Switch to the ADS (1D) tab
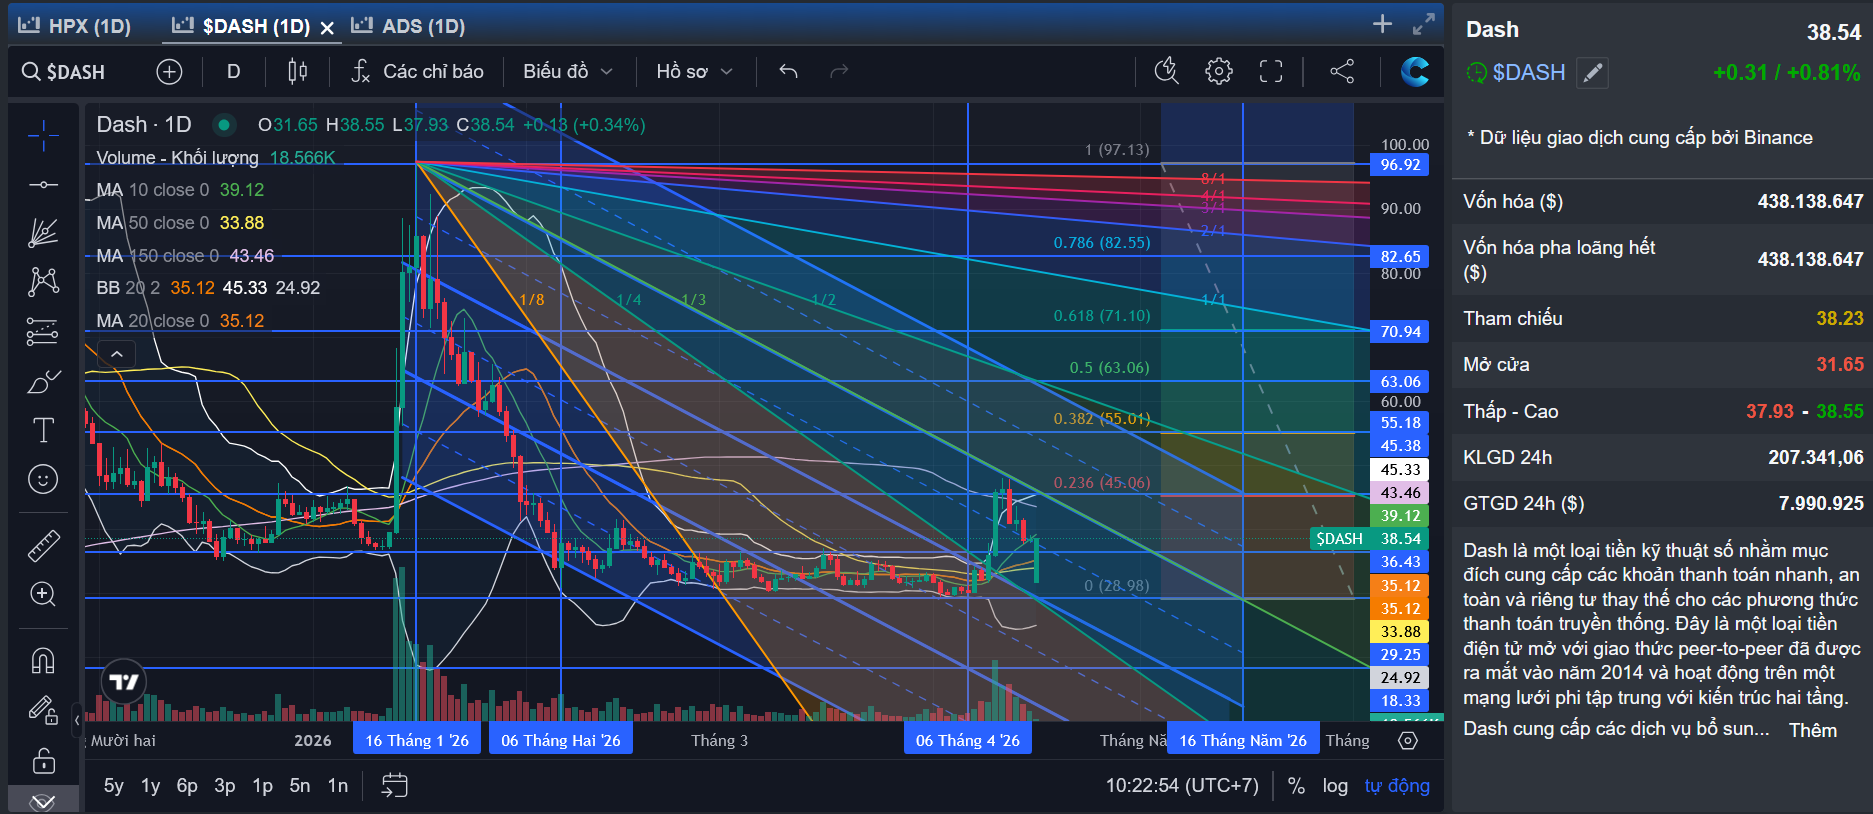 coord(409,26)
